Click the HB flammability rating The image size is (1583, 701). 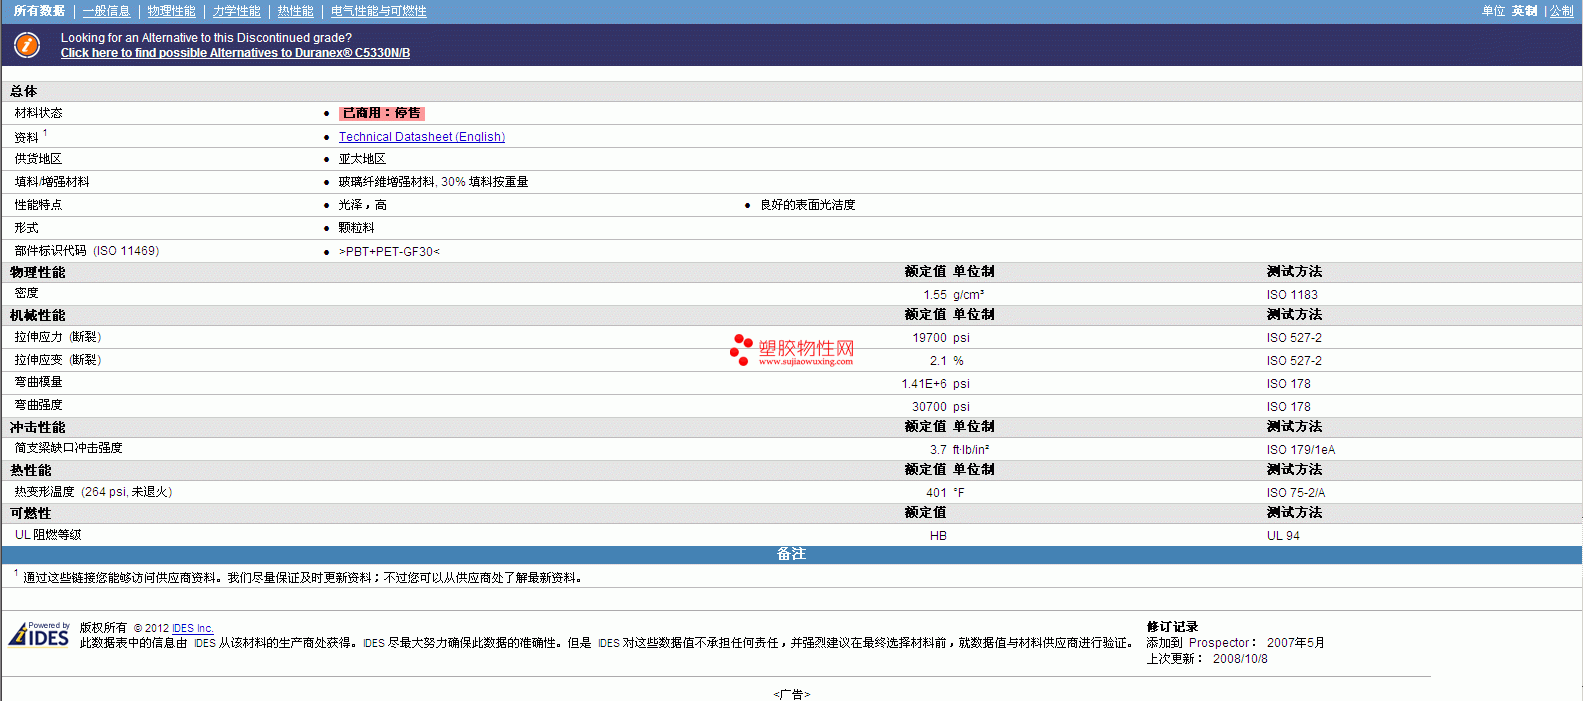(938, 536)
